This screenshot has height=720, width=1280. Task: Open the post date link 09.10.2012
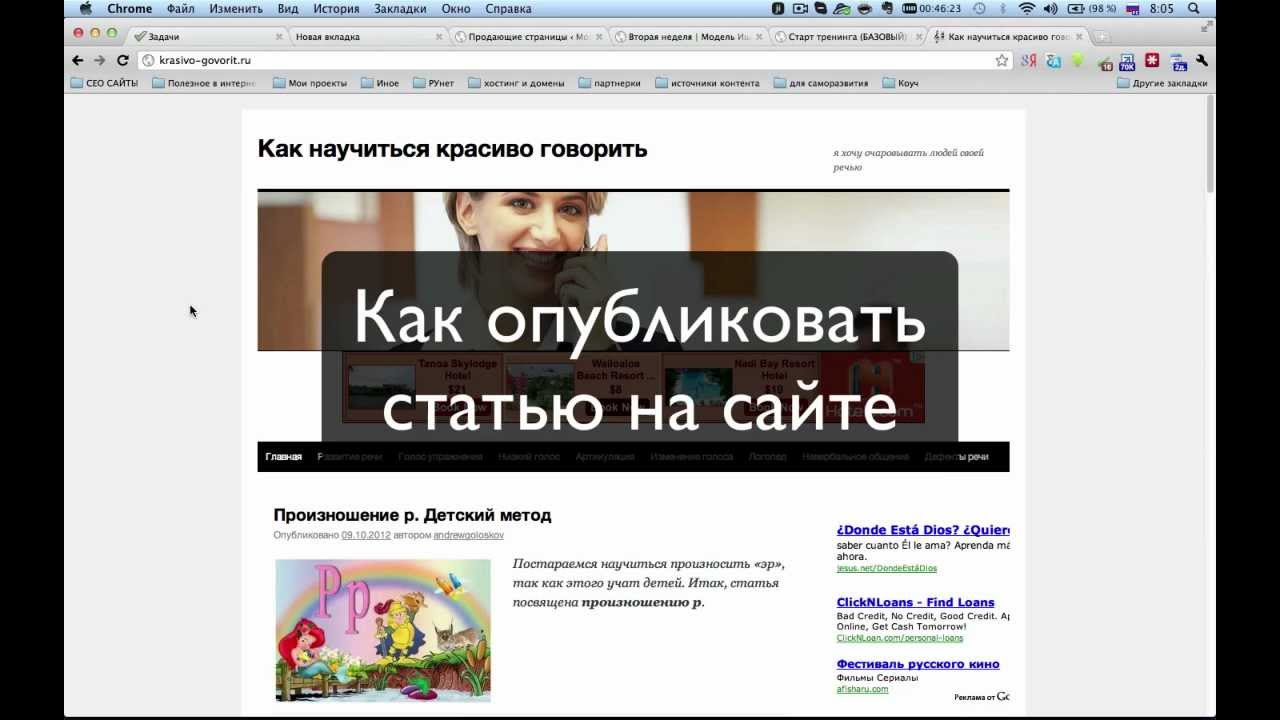(366, 535)
